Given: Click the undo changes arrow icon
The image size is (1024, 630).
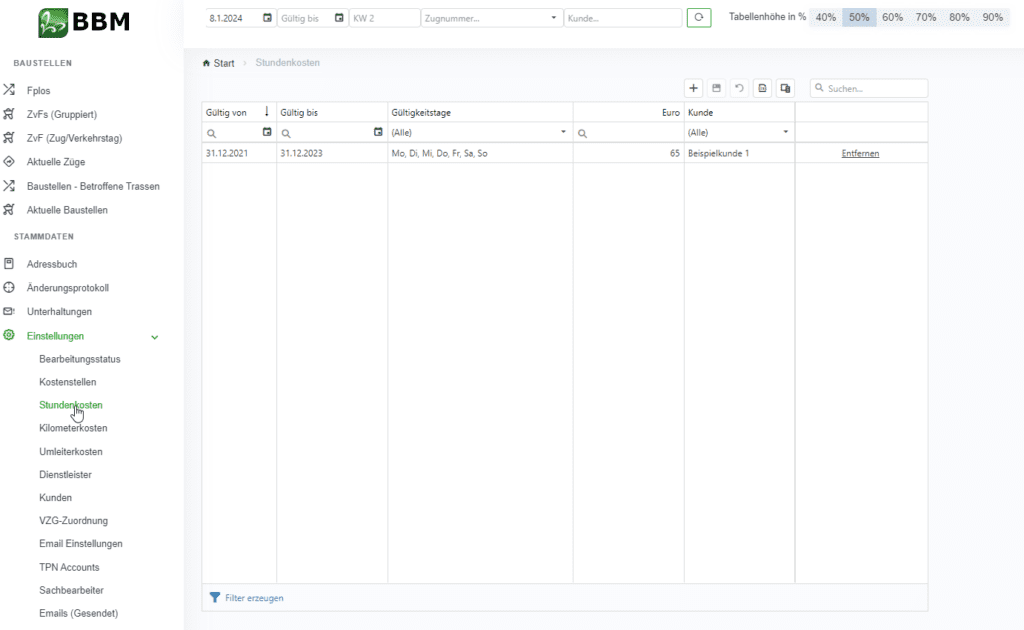Looking at the screenshot, I should pos(739,88).
